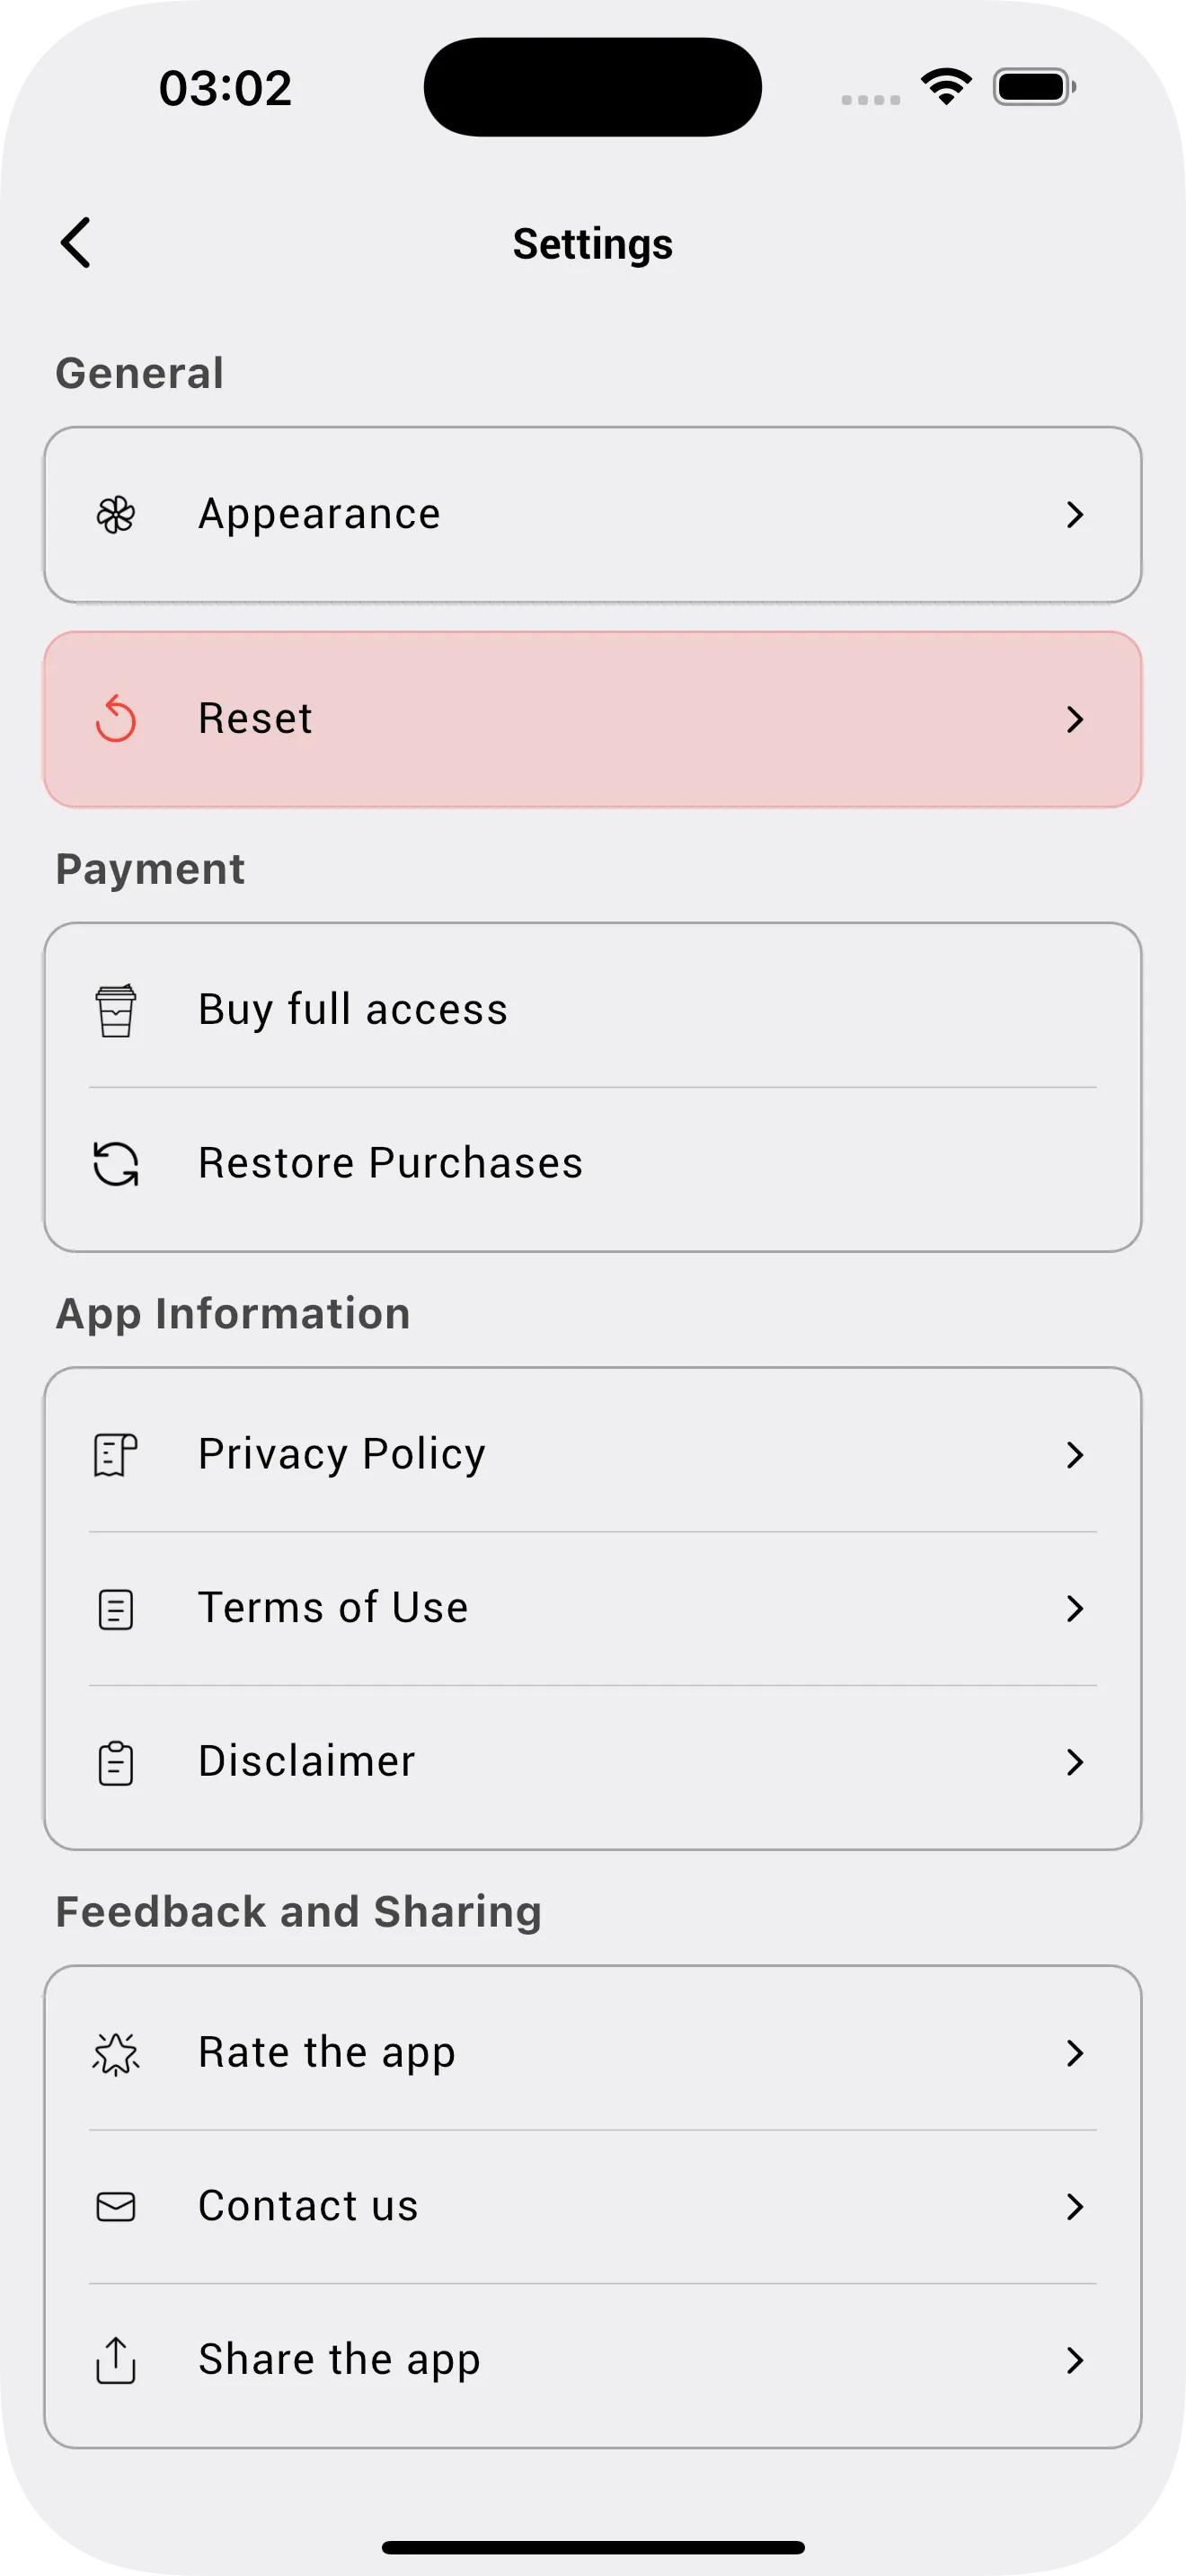Tap the Restore Purchases label

(x=390, y=1164)
